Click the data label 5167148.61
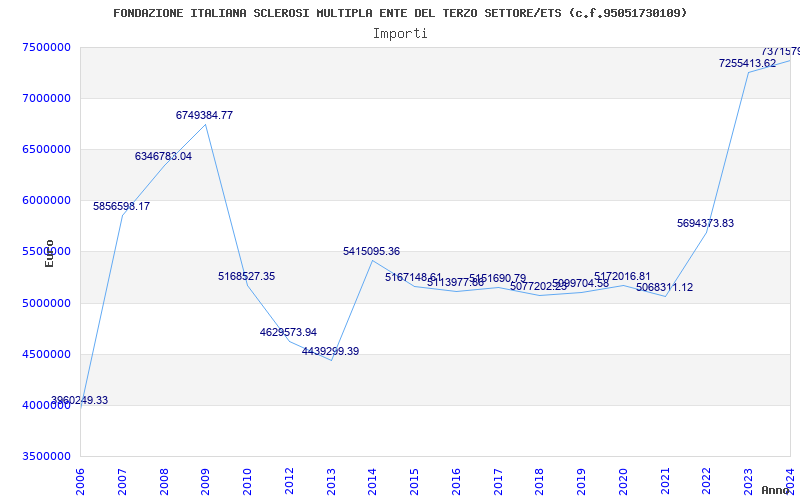800x500 pixels. point(413,278)
